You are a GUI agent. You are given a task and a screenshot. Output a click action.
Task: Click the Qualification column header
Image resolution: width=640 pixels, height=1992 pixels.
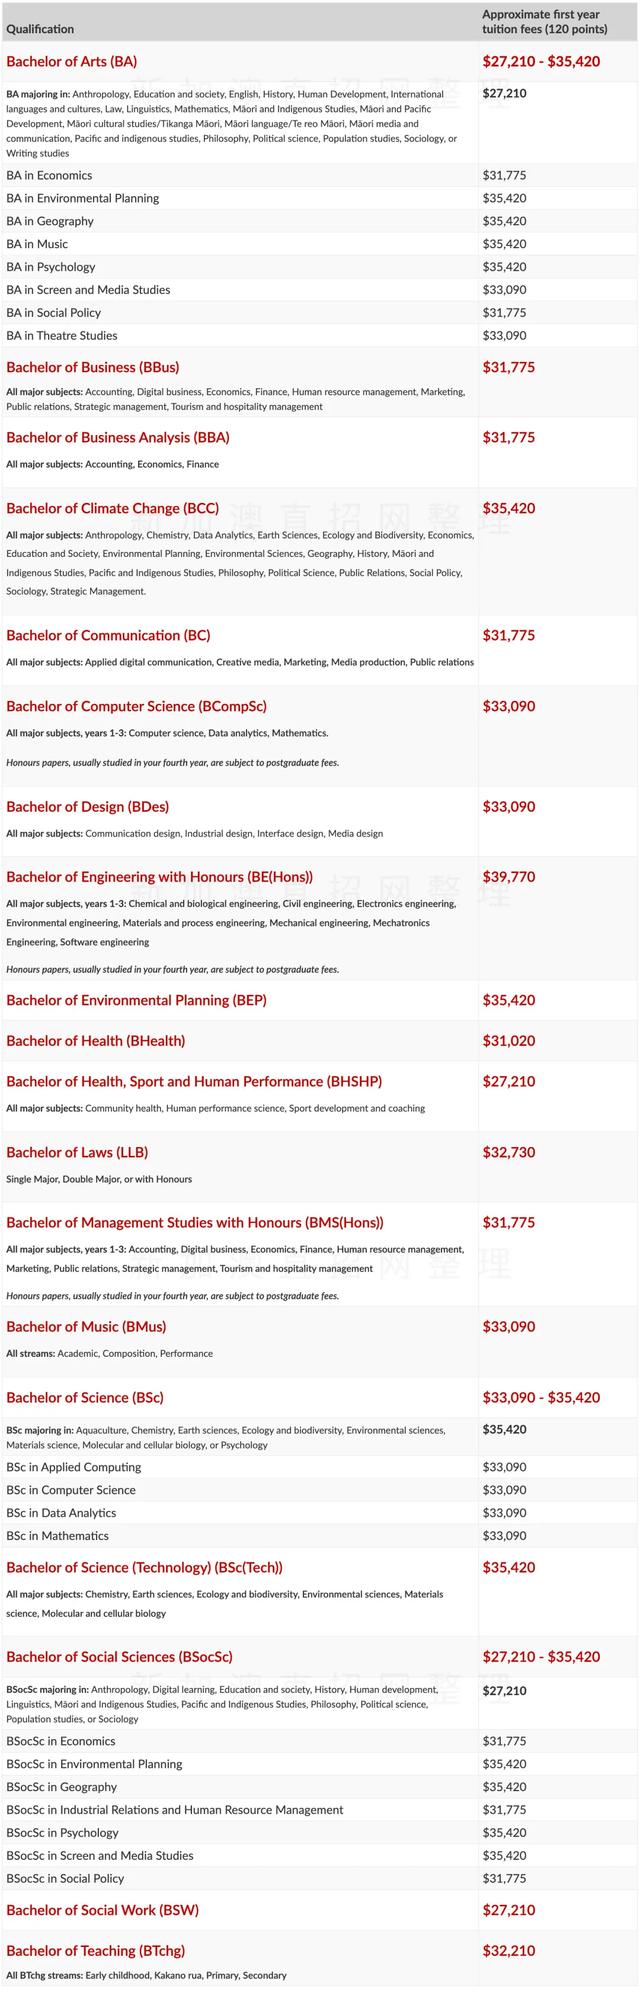coord(40,29)
